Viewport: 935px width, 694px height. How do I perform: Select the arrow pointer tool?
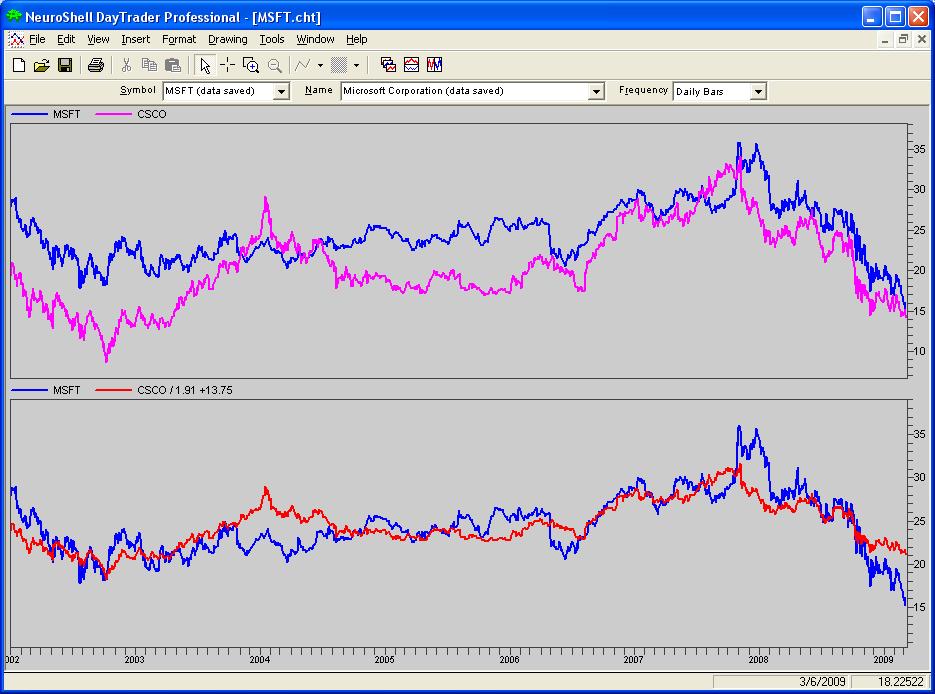click(205, 65)
